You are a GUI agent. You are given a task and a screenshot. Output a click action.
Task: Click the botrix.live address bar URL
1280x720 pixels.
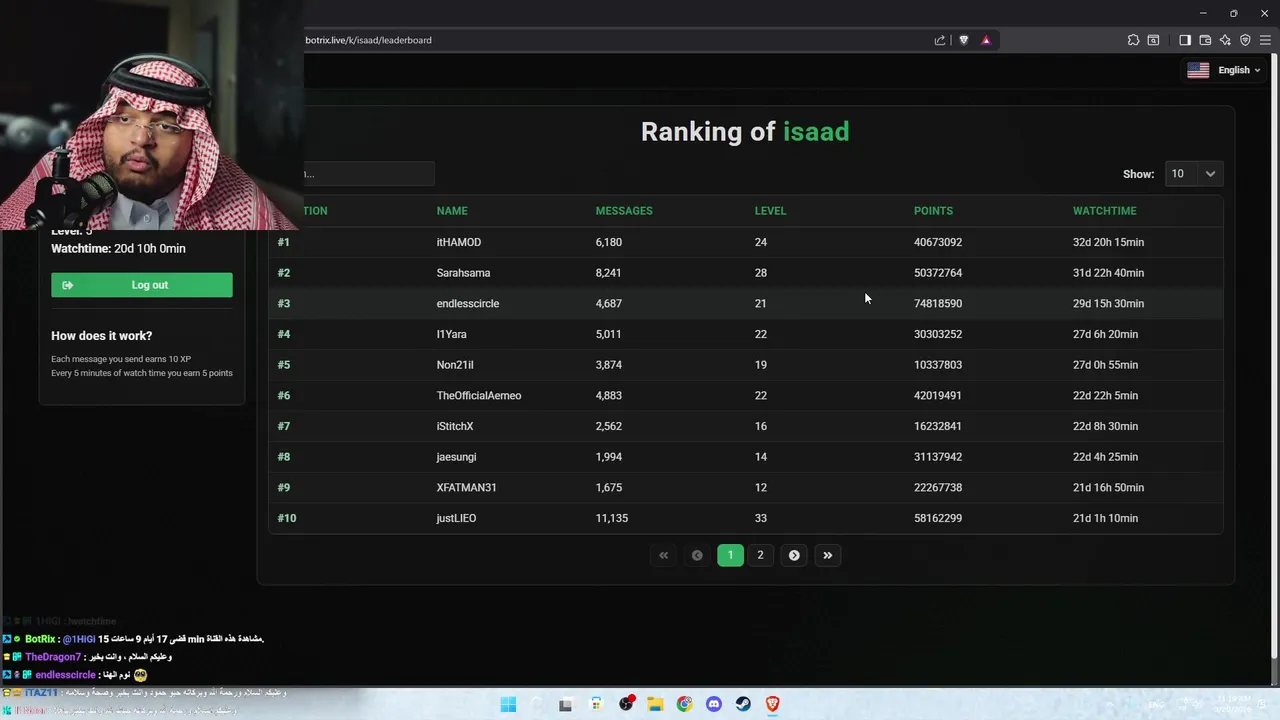click(x=368, y=40)
